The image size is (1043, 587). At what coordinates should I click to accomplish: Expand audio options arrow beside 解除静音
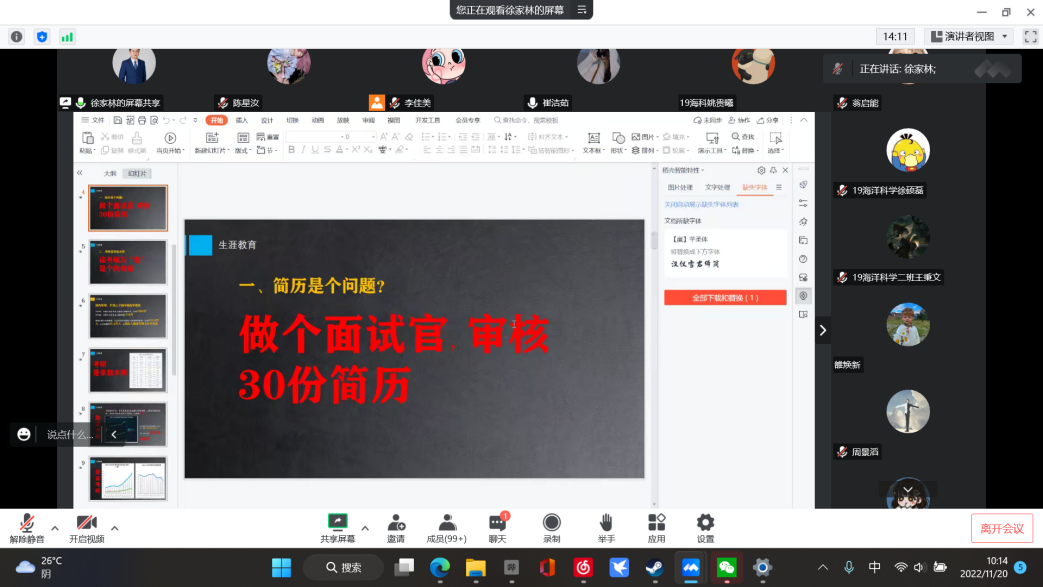[55, 528]
